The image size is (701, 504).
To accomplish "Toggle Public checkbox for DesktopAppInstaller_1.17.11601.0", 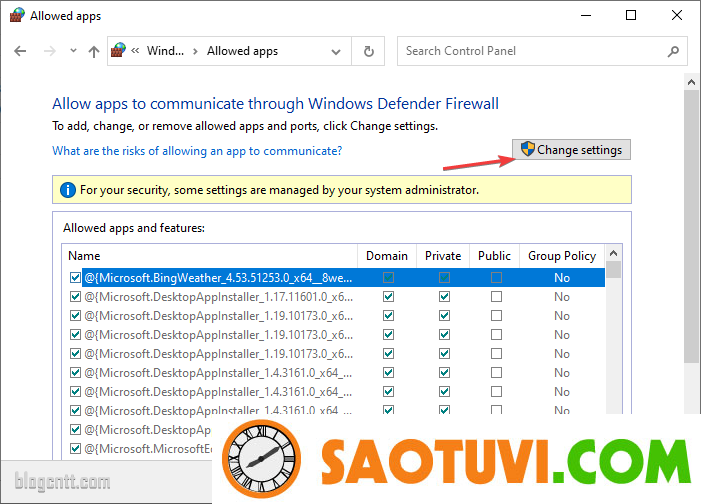I will pyautogui.click(x=496, y=296).
